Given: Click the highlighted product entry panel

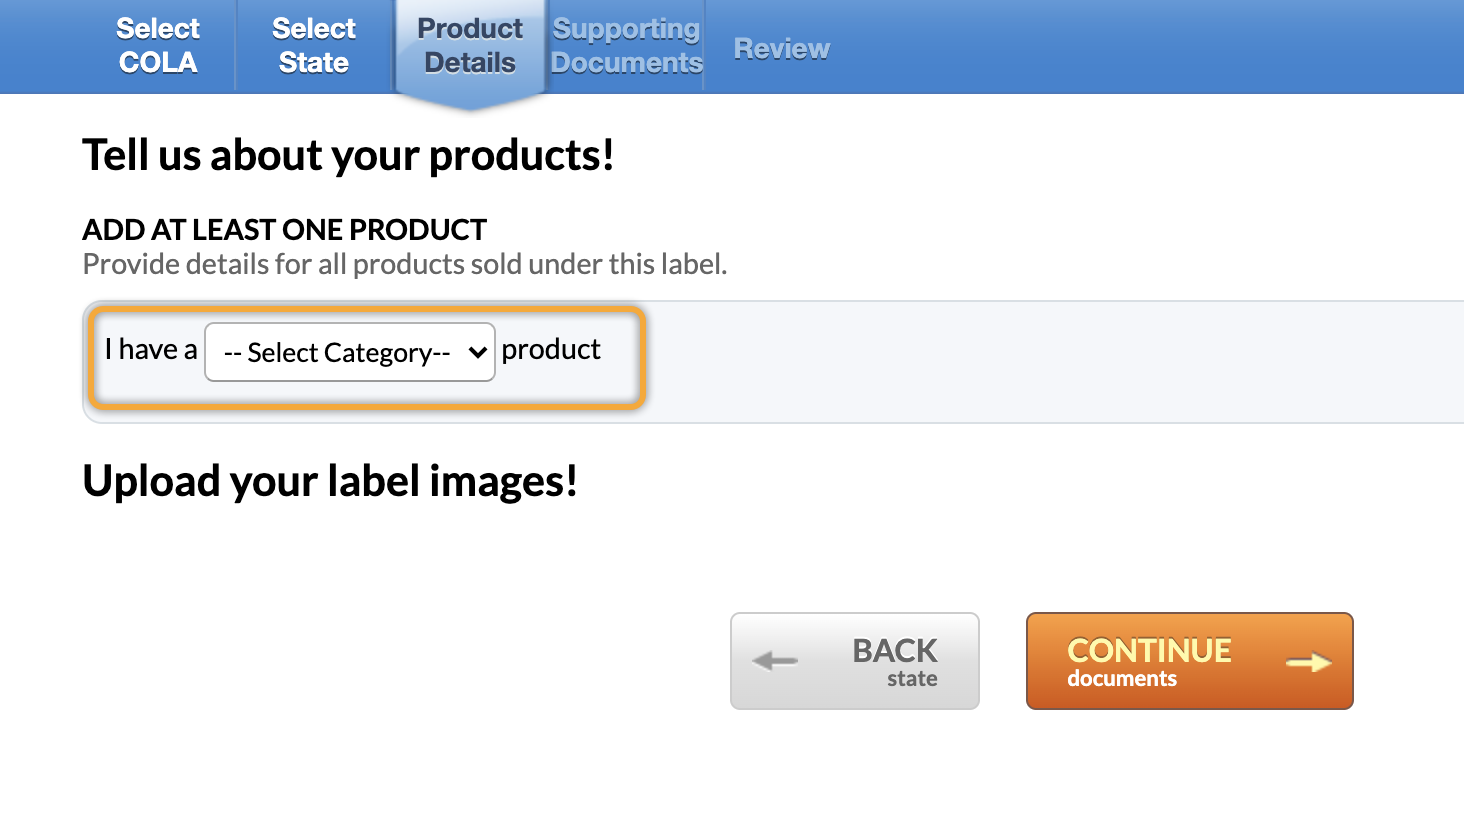Looking at the screenshot, I should coord(366,357).
